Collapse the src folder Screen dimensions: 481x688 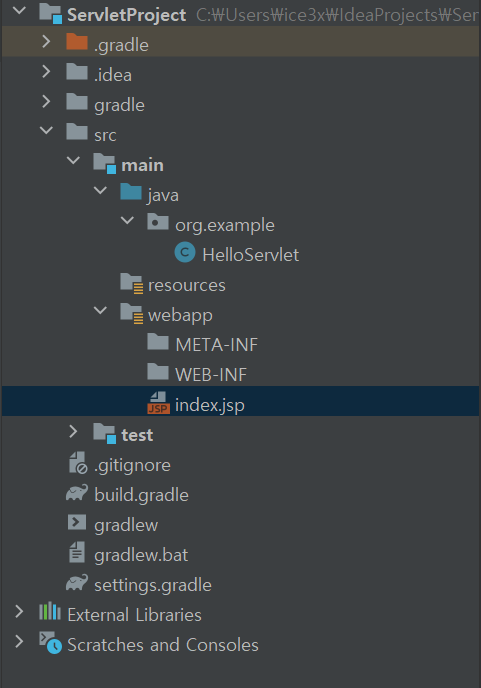coord(46,130)
